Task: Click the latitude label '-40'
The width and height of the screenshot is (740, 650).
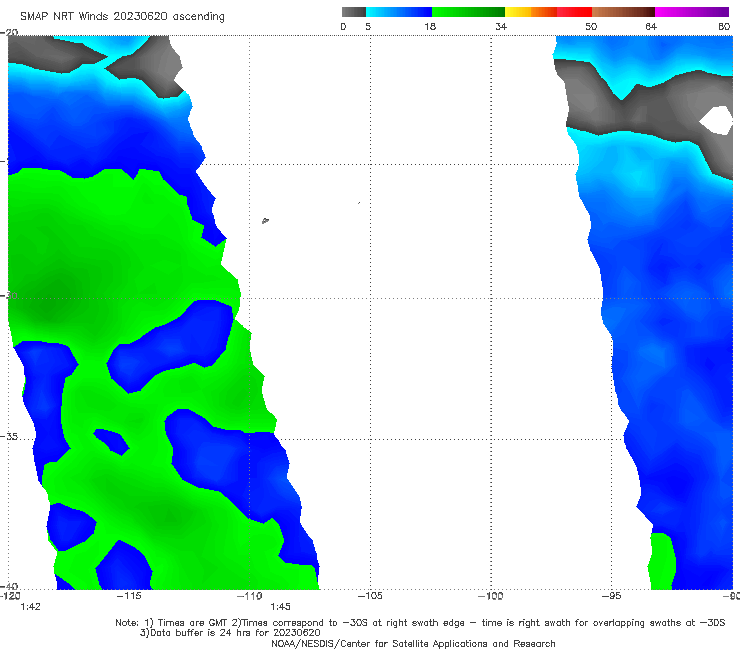Action: coord(9,586)
